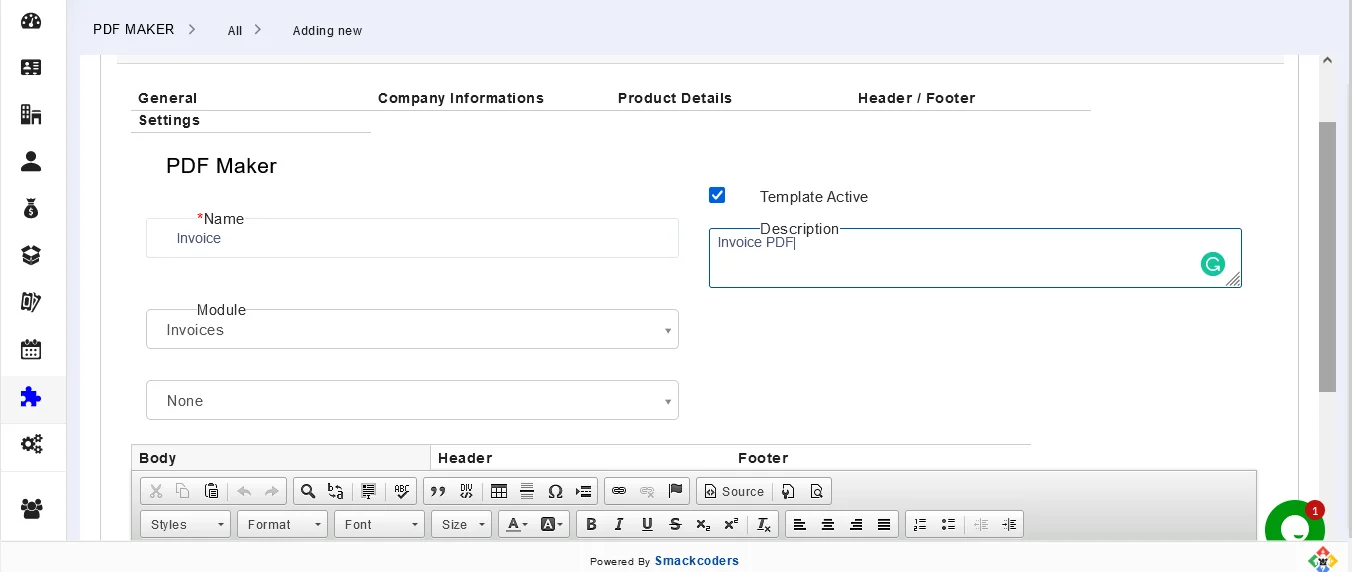This screenshot has width=1352, height=572.
Task: Open the Smackcoders link in footer
Action: [x=696, y=561]
